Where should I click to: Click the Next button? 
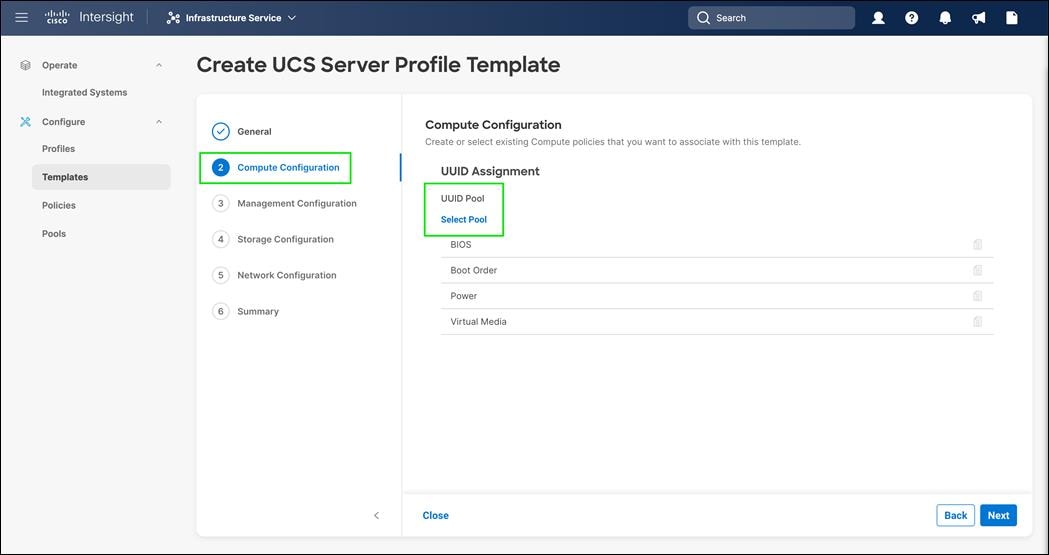(998, 516)
